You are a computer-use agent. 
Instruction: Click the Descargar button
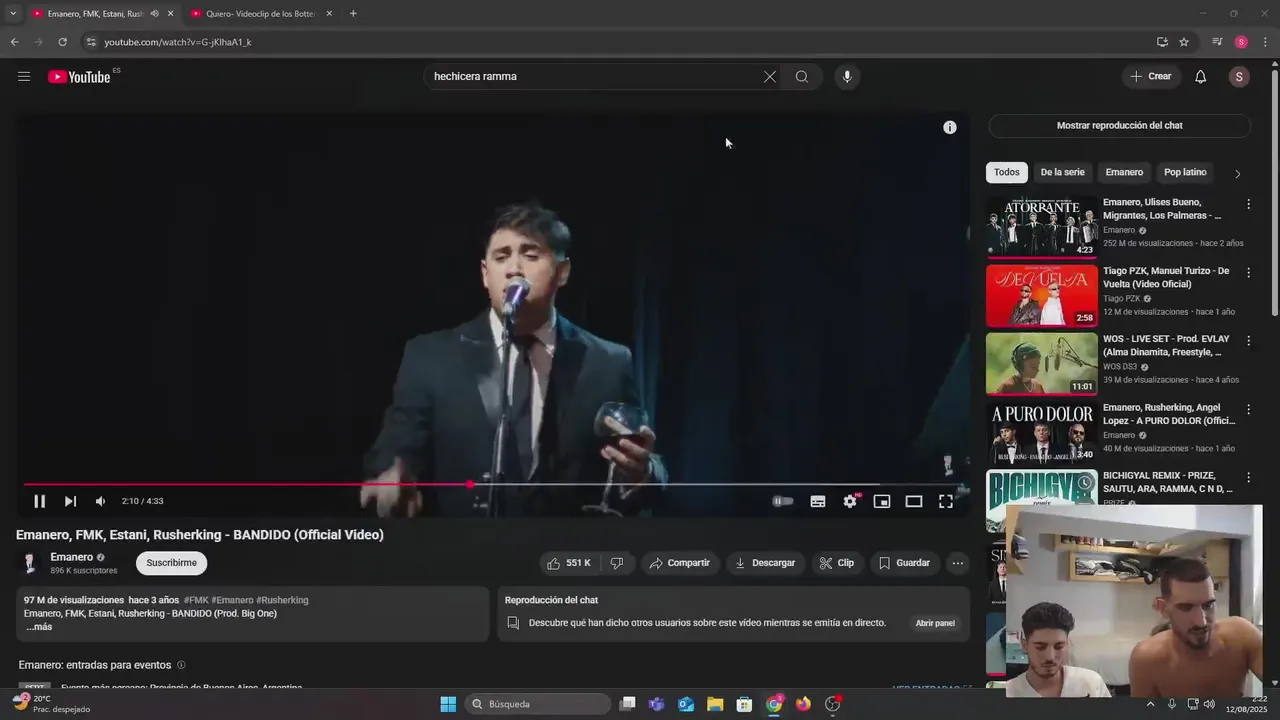[765, 563]
